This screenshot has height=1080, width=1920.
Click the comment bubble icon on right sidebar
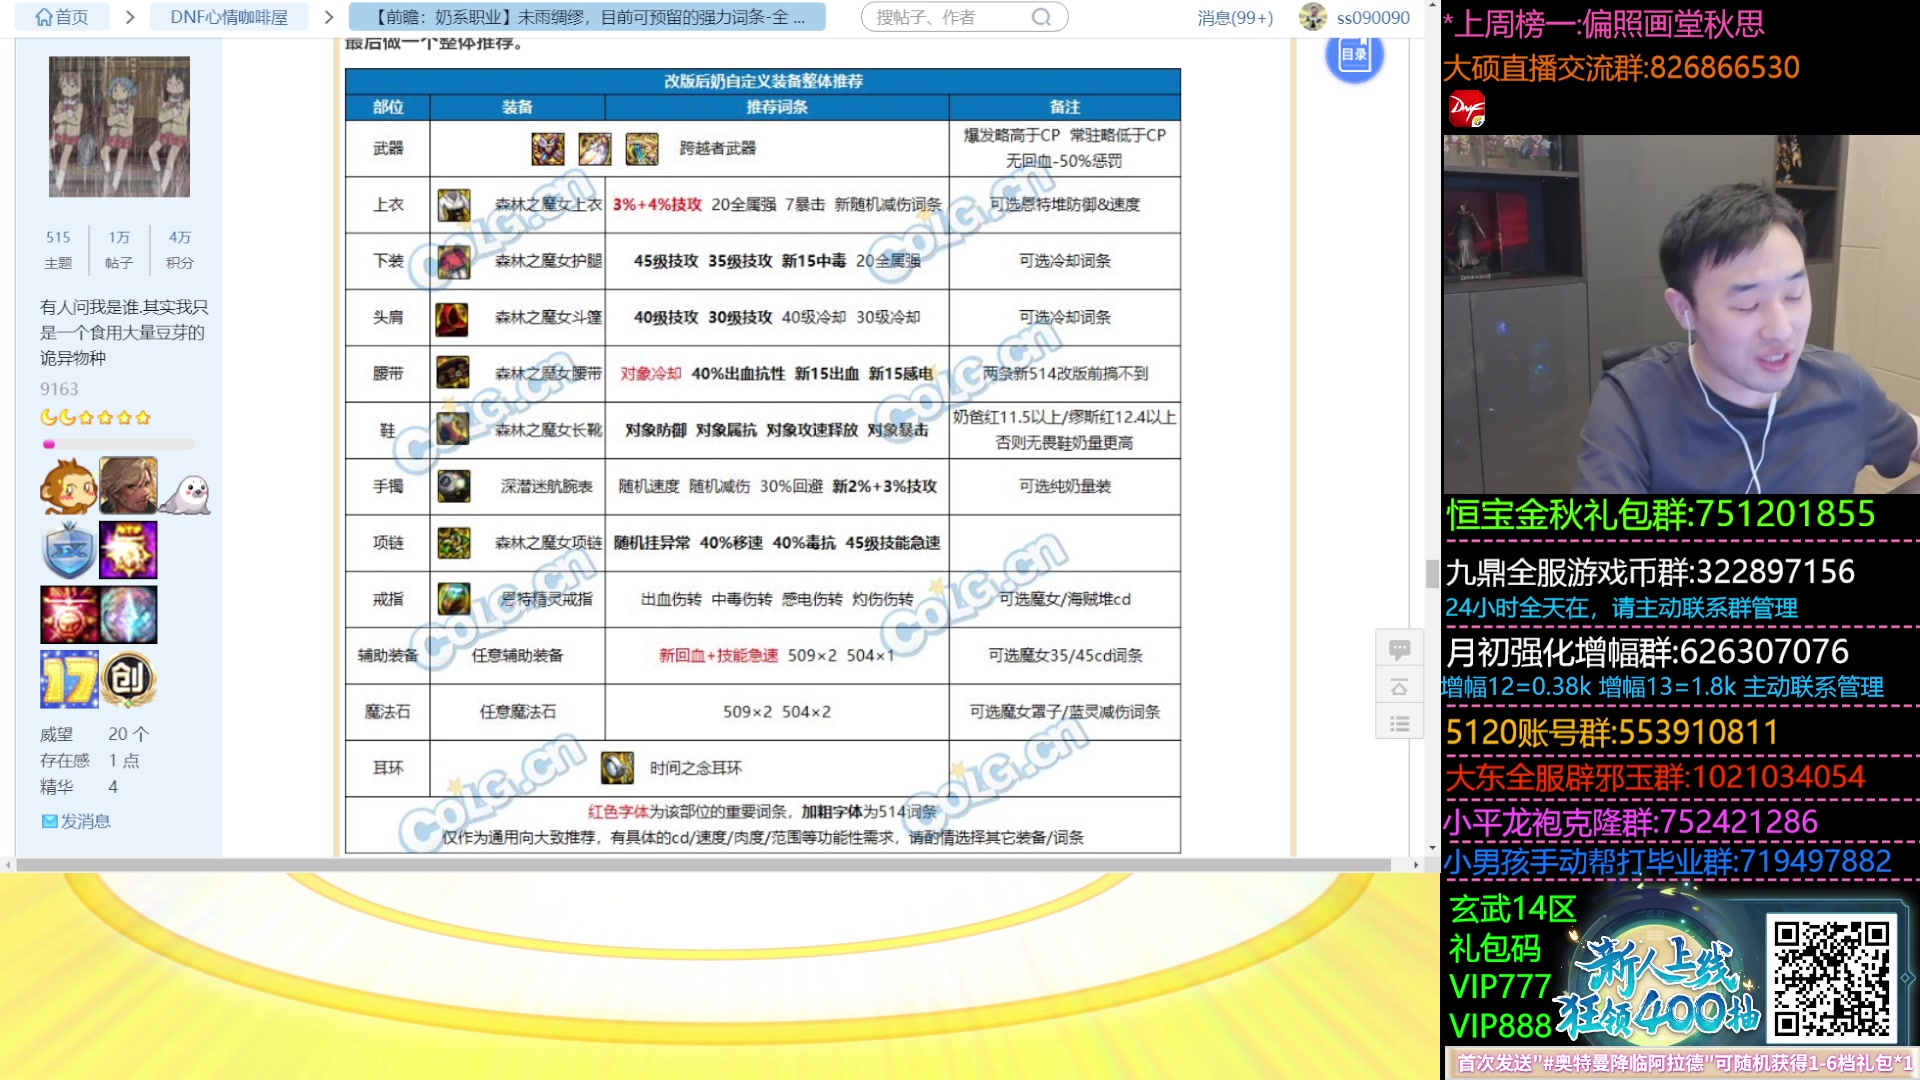[1399, 649]
